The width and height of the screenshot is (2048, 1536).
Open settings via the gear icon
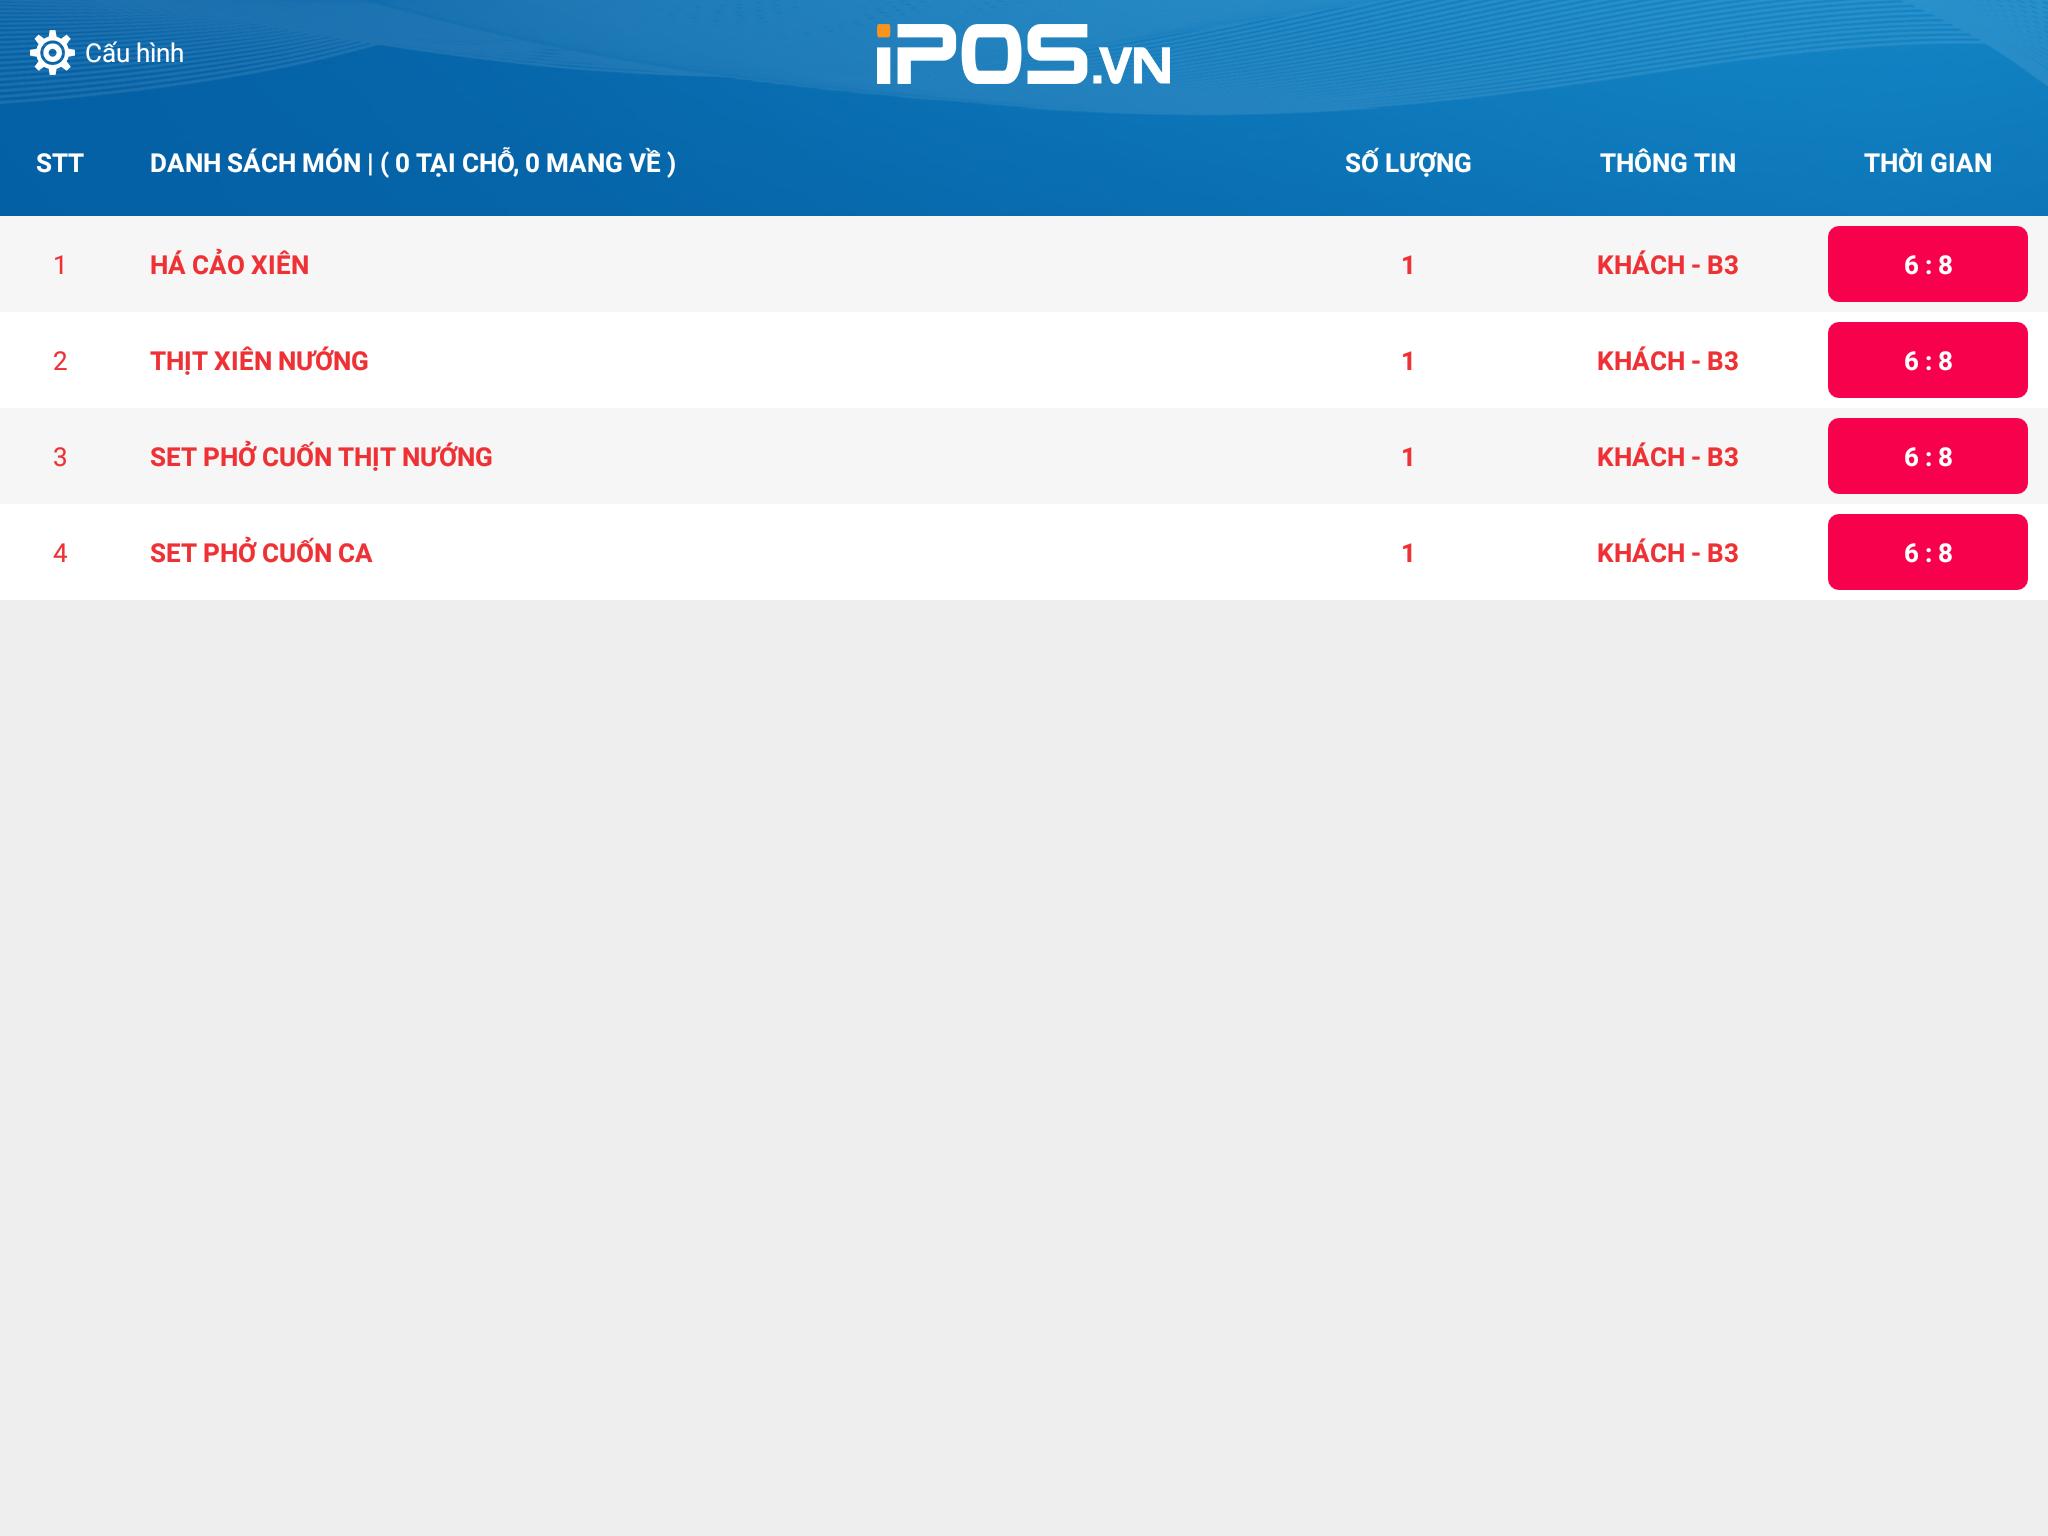(52, 53)
